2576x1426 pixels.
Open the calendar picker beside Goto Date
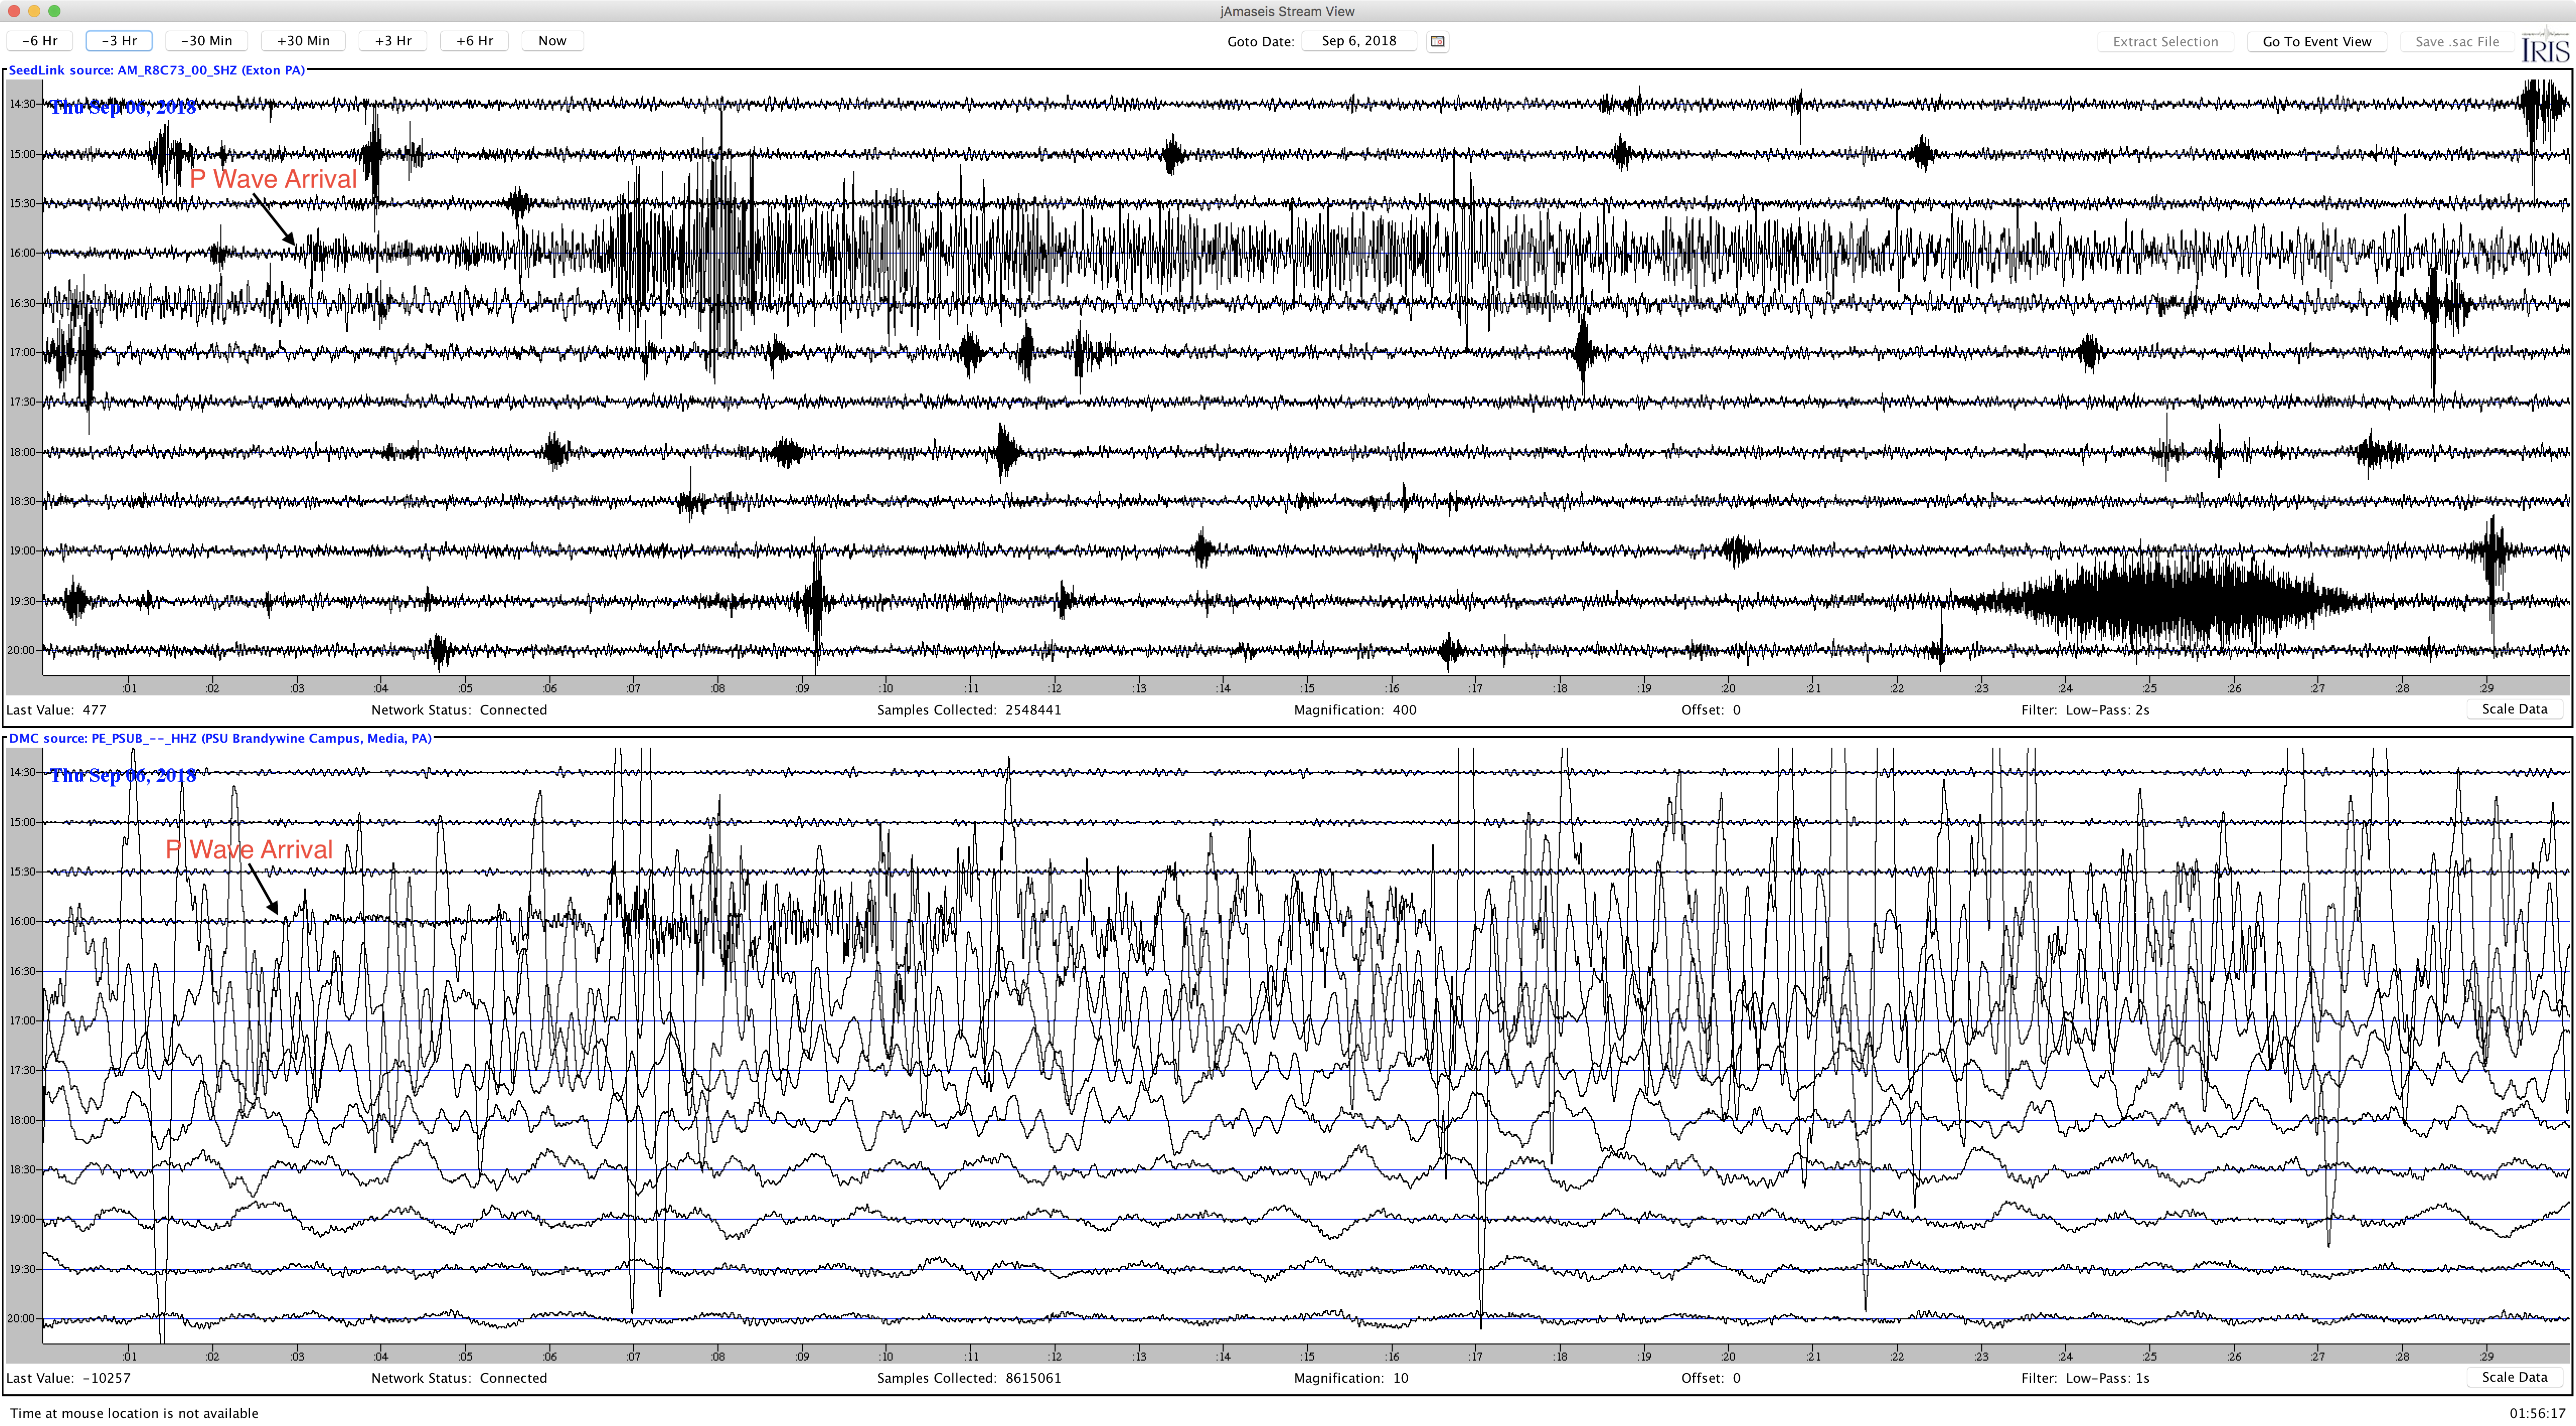1437,41
